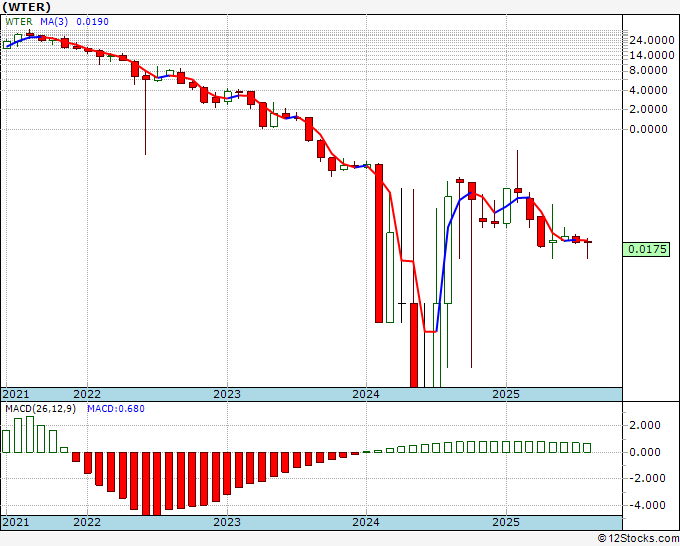Image resolution: width=680 pixels, height=546 pixels.
Task: Select 2023 on the MACD panel time axis
Action: tap(227, 522)
